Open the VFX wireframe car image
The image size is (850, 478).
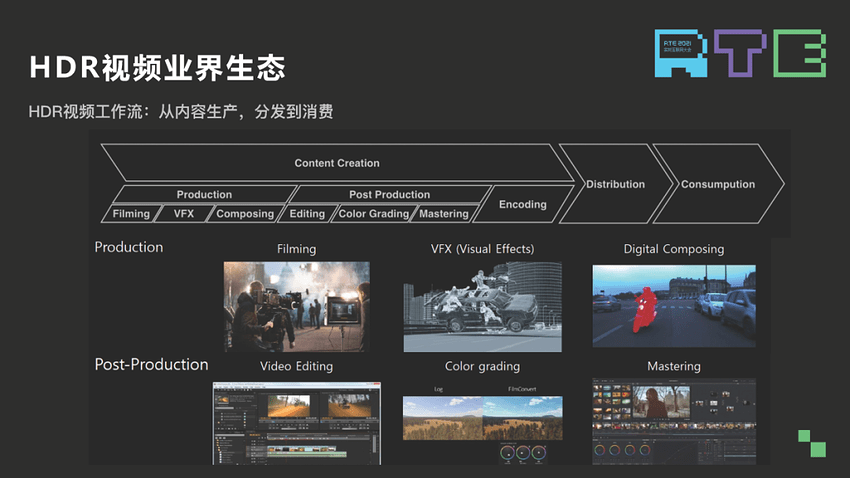[x=482, y=306]
